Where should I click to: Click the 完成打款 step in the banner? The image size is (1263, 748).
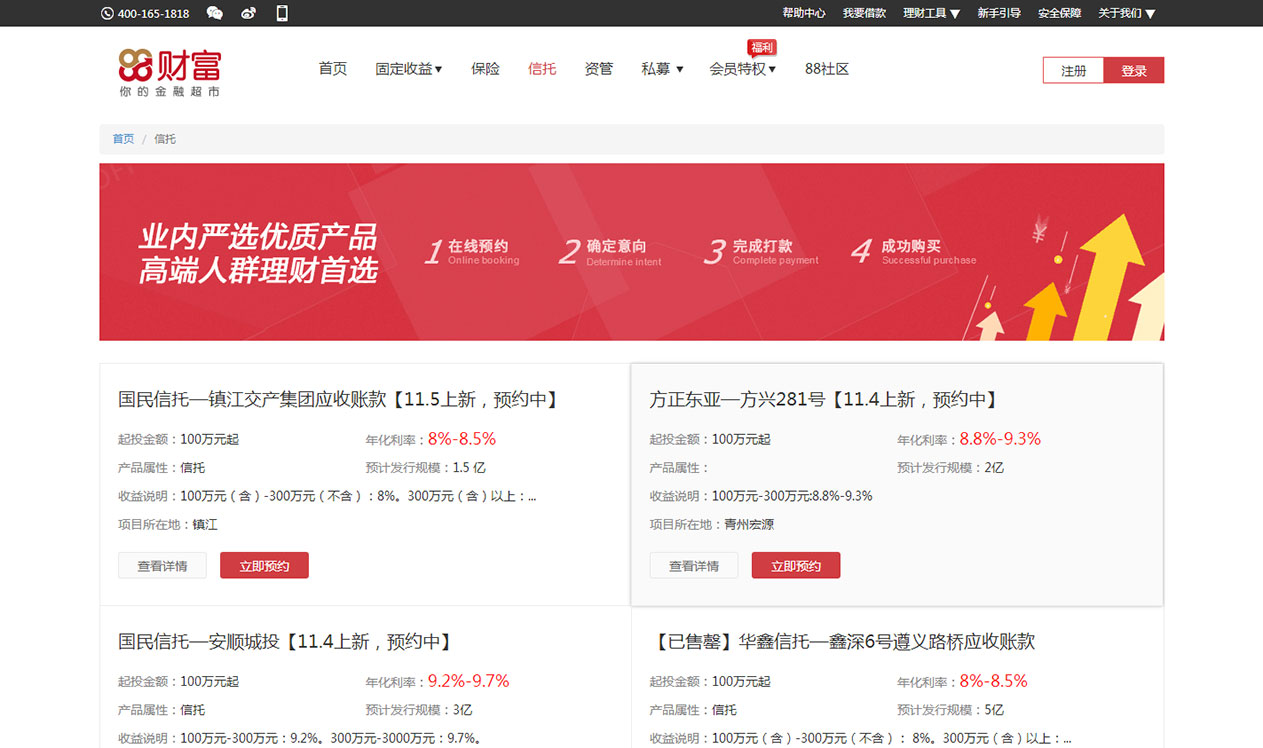pos(761,251)
